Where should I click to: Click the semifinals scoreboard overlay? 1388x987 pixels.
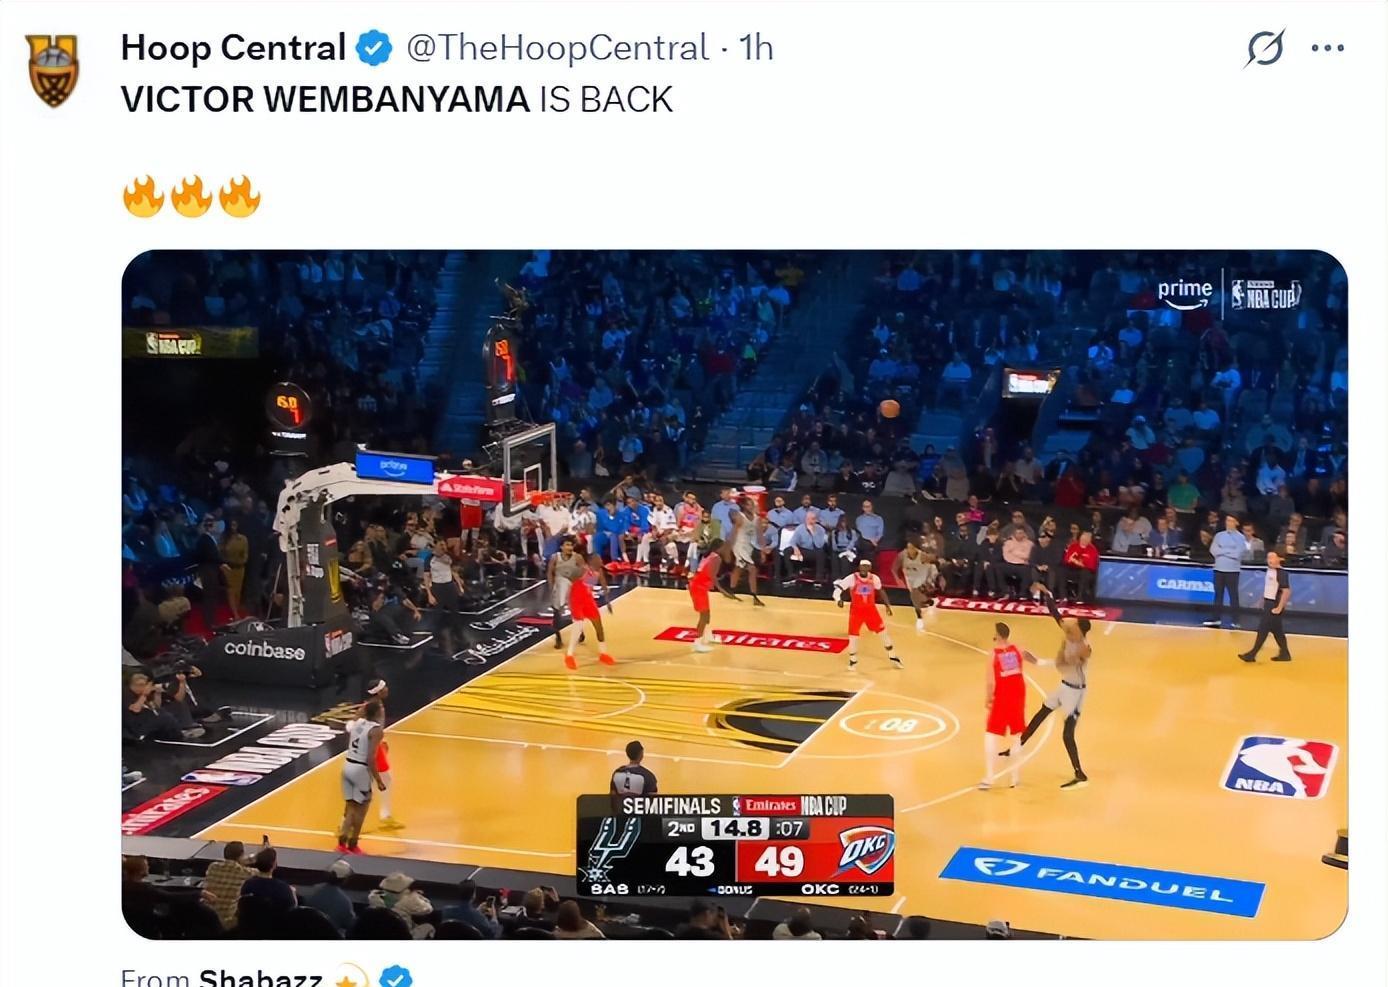[735, 845]
